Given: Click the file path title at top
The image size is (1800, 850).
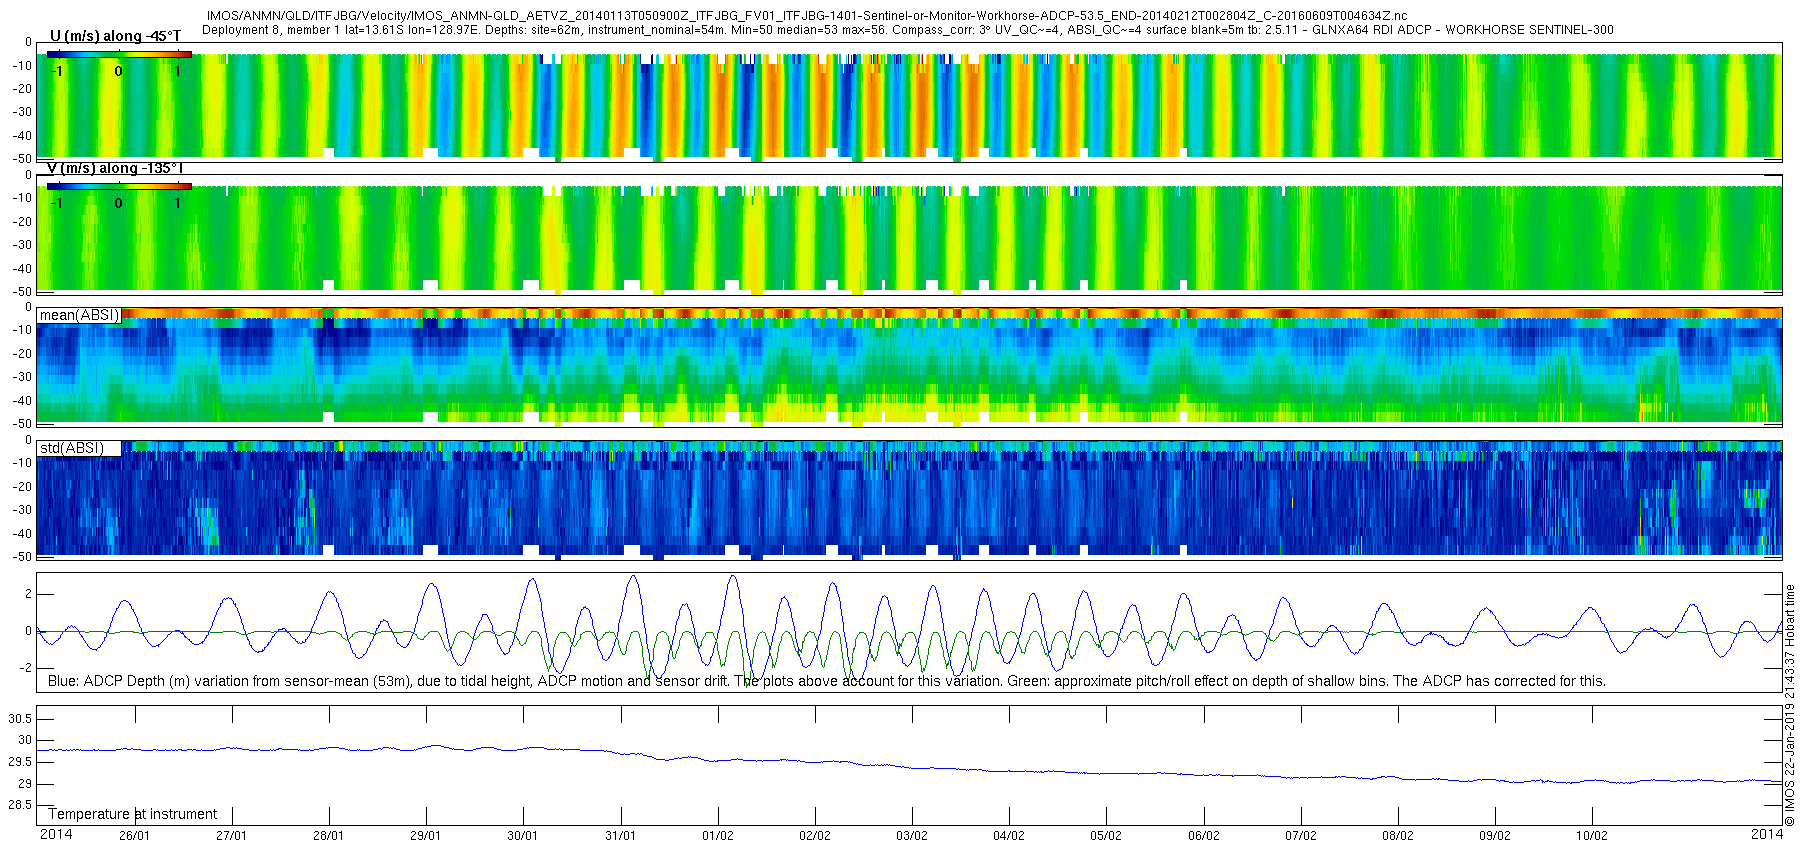Looking at the screenshot, I should point(807,16).
